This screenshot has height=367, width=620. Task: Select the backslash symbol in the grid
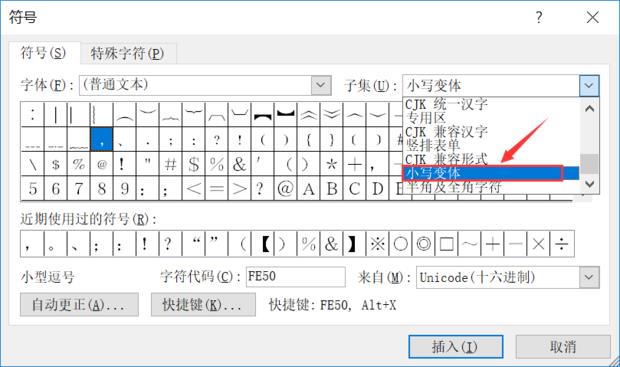(33, 164)
